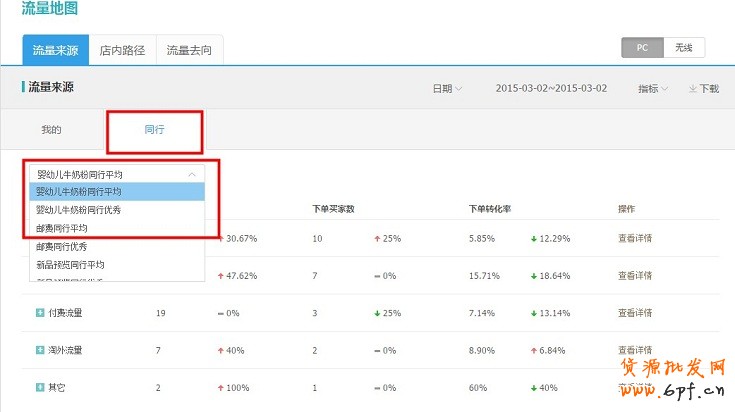Open the 日期 date dropdown

(446, 89)
